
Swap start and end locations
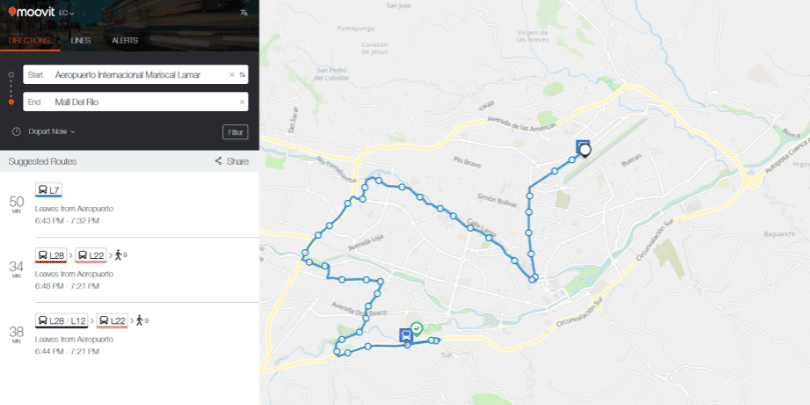click(242, 75)
